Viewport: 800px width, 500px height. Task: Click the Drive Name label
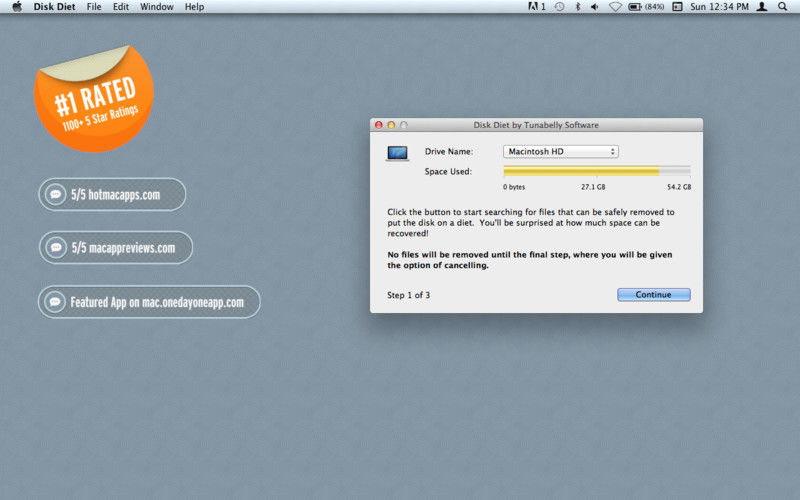tap(449, 152)
